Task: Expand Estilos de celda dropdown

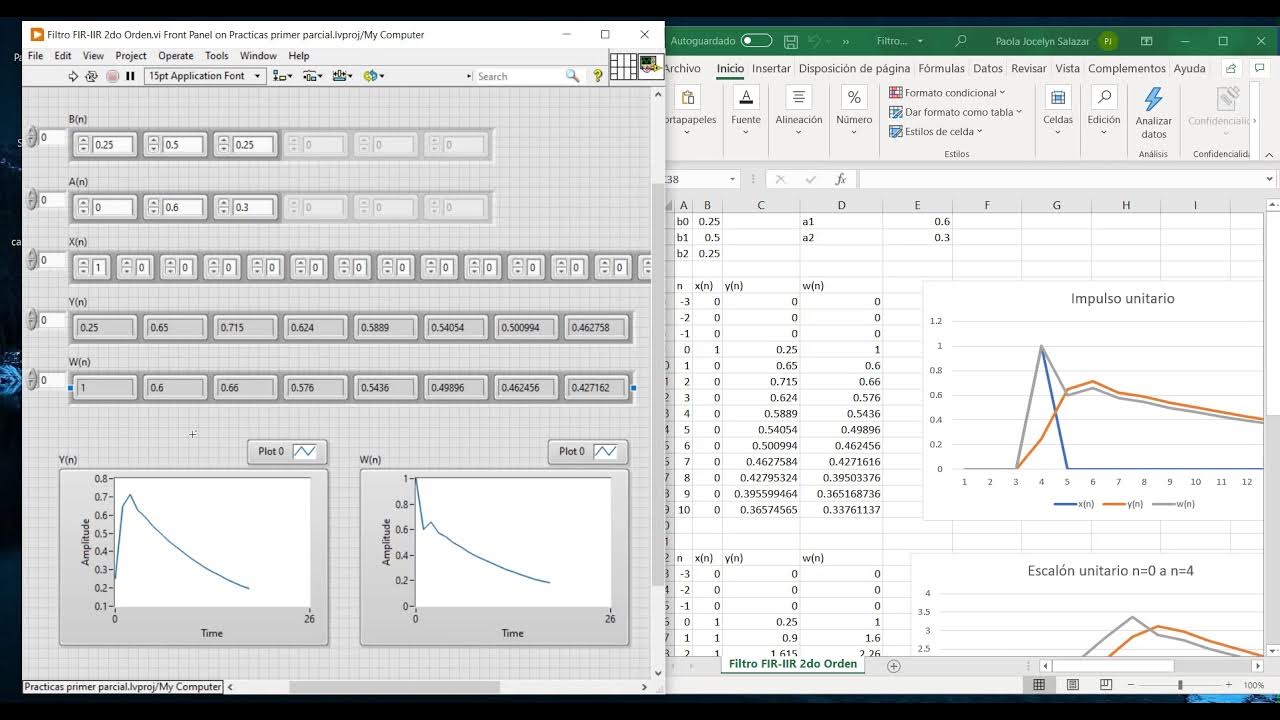Action: [936, 131]
